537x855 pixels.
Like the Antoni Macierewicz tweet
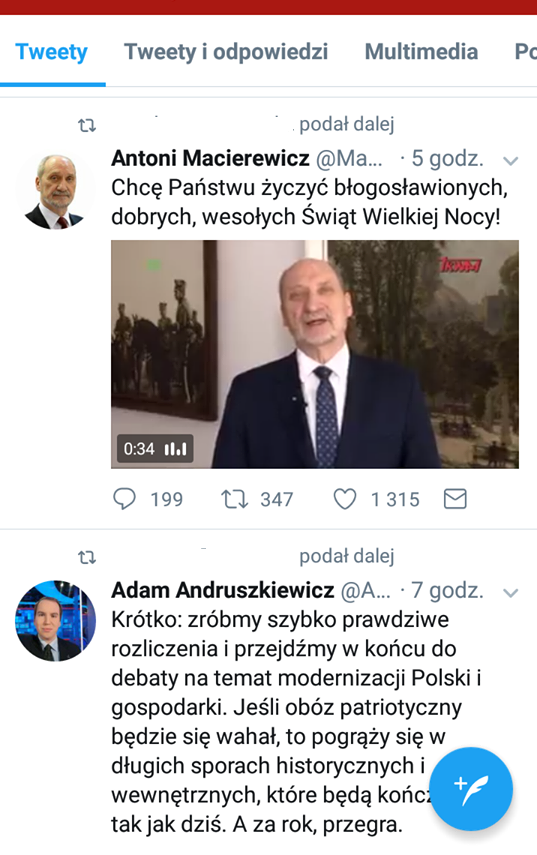pos(345,499)
